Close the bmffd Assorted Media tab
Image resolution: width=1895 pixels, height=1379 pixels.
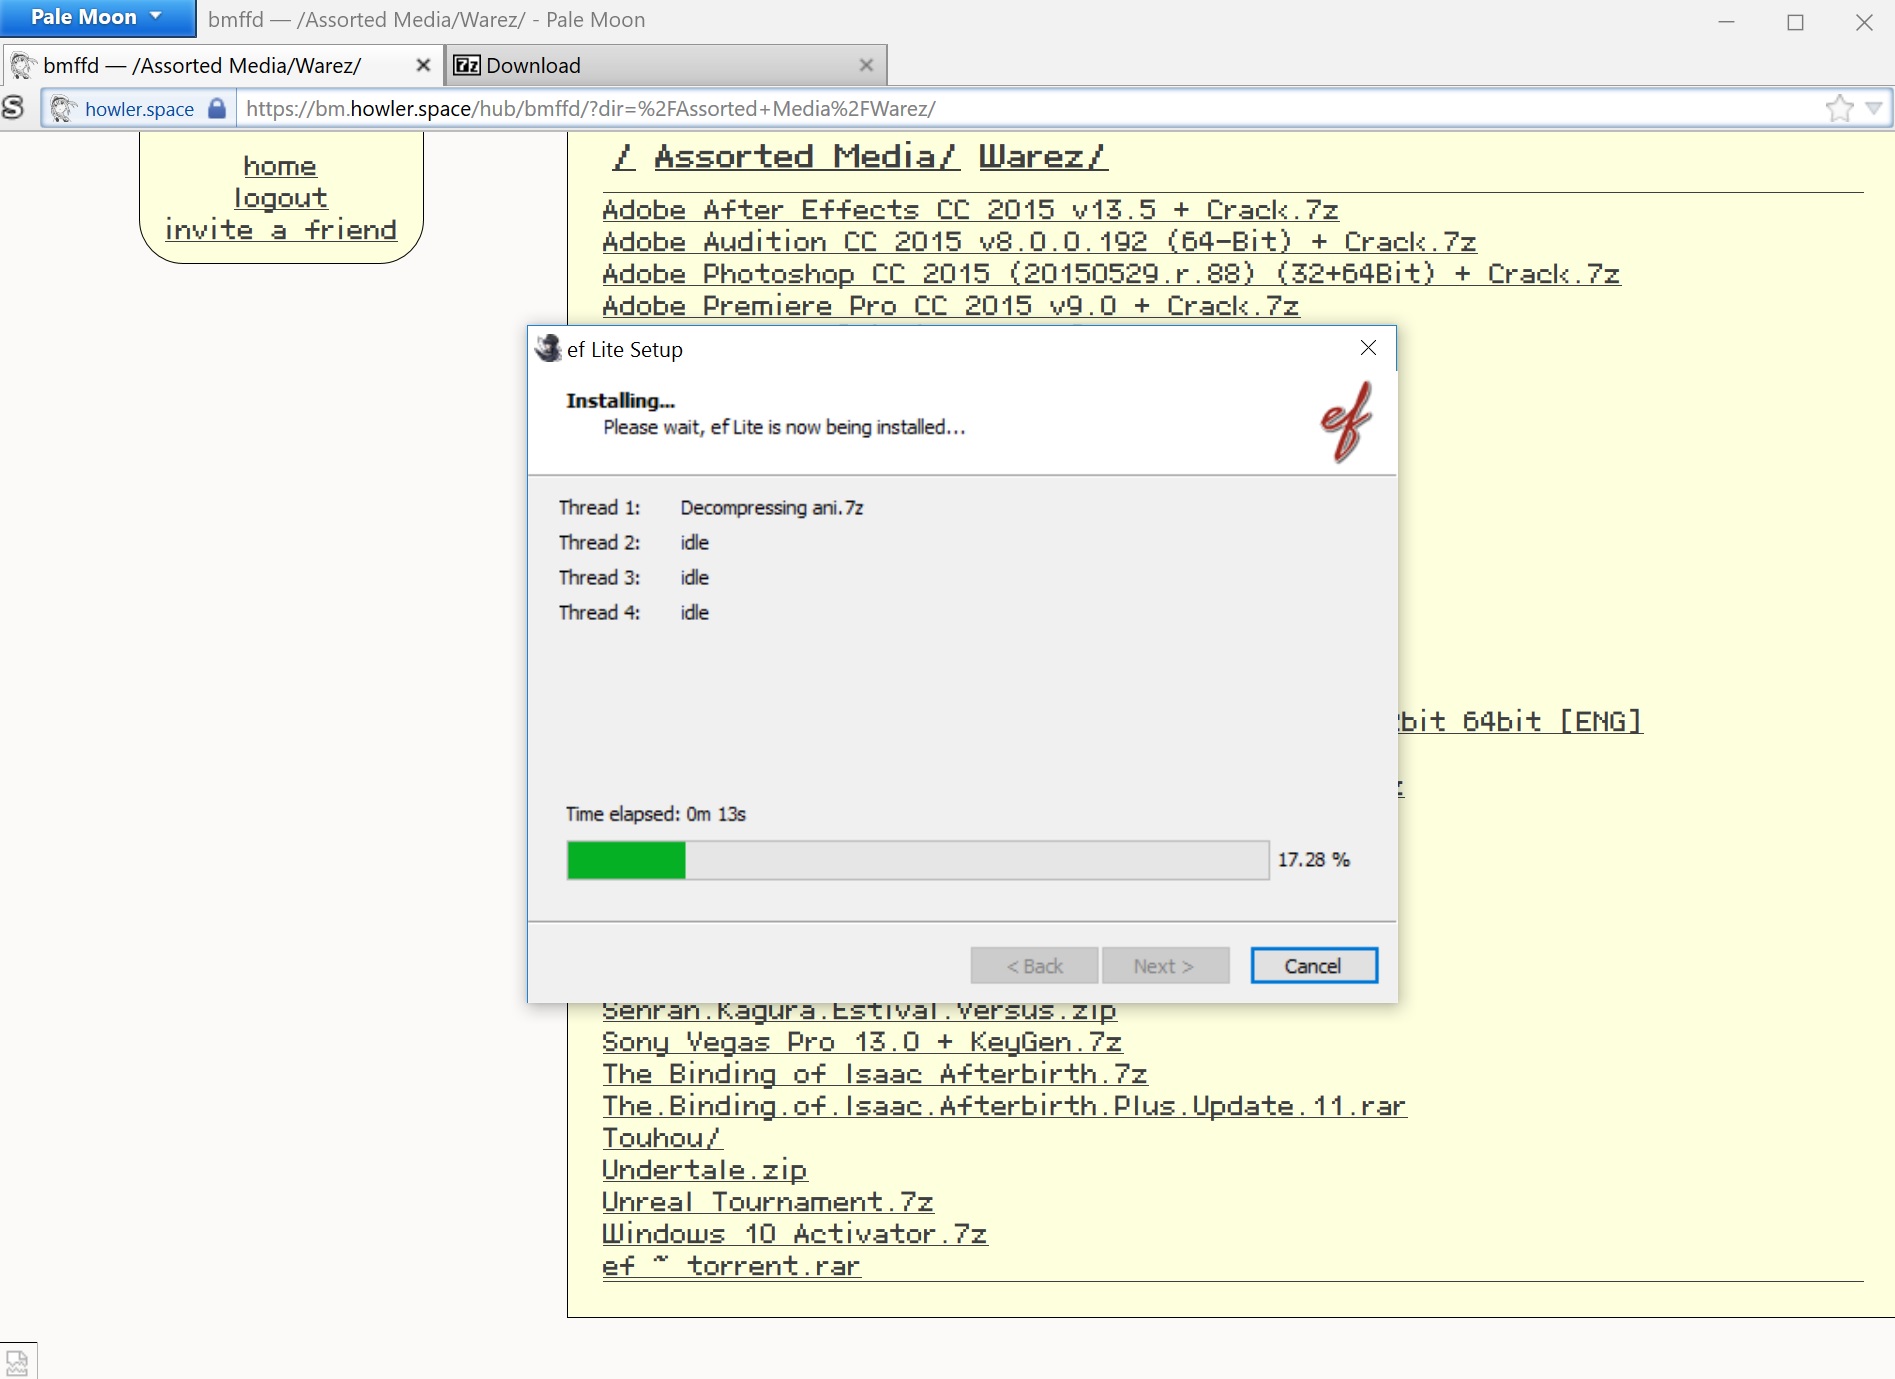point(423,65)
